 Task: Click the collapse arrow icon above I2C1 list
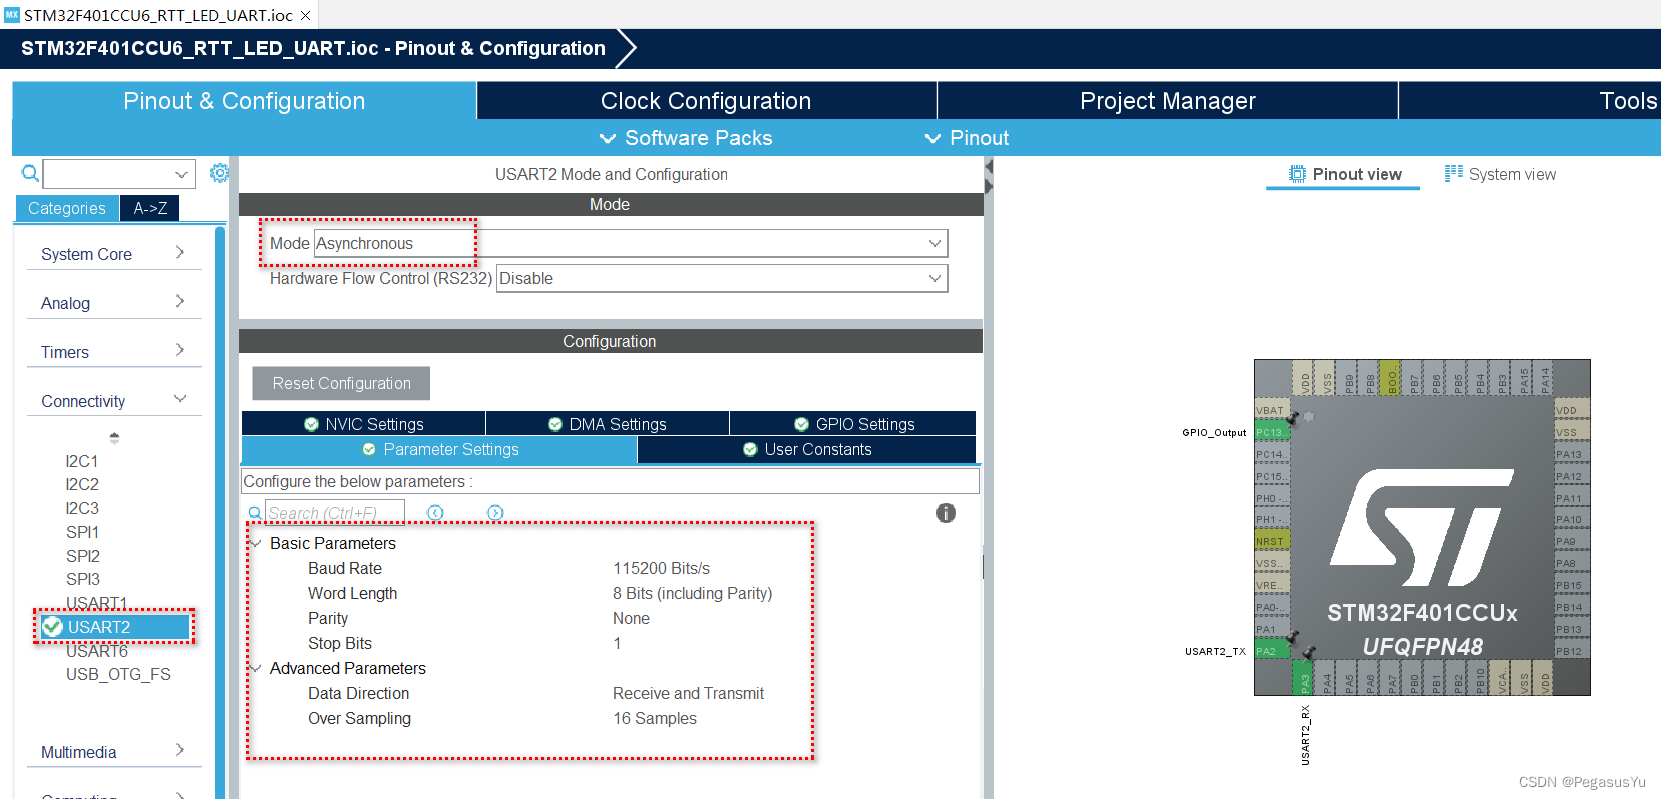pos(114,437)
